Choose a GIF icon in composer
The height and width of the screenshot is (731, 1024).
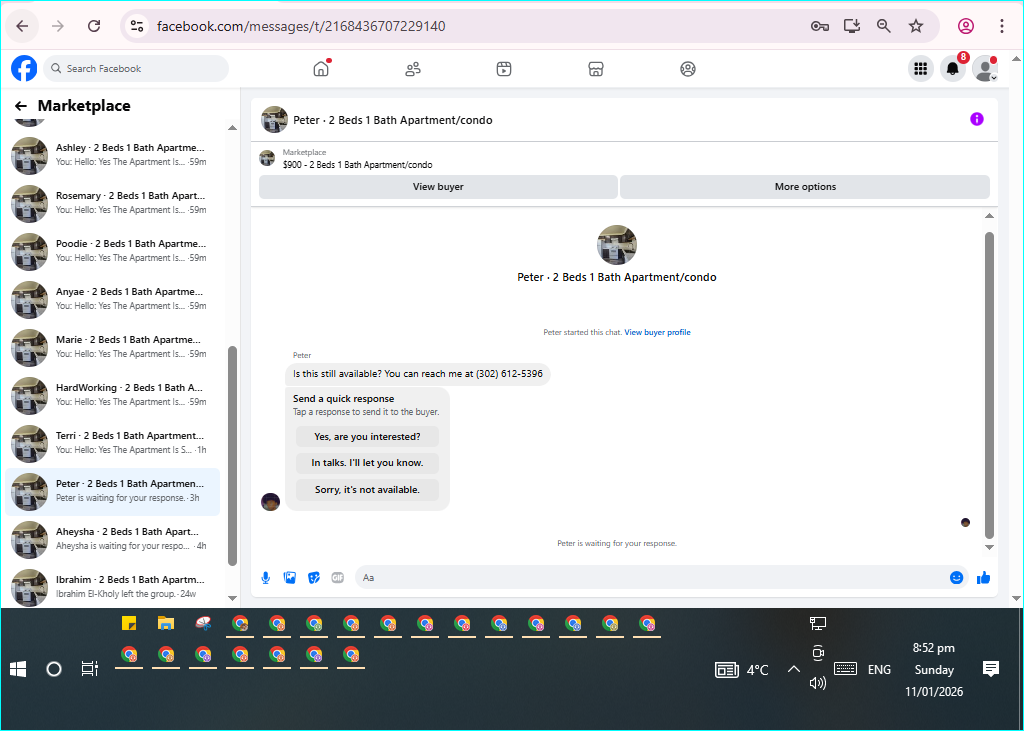point(338,577)
